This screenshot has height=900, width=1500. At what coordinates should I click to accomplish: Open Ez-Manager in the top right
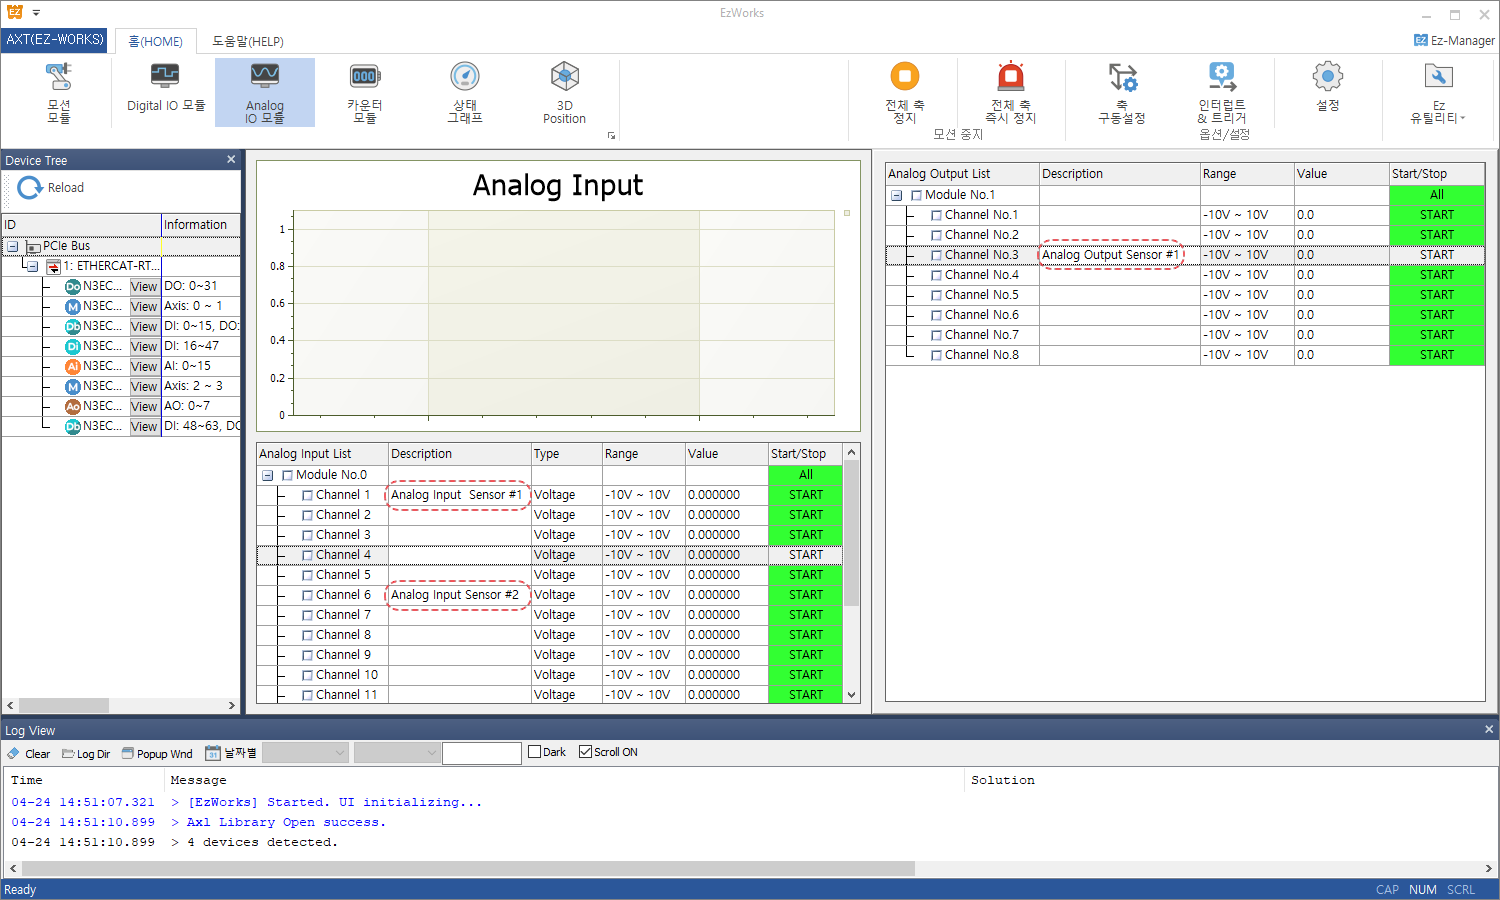coord(1454,40)
